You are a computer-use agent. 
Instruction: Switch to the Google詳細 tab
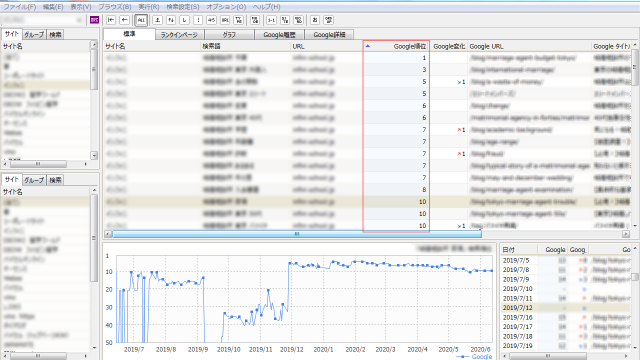click(329, 35)
